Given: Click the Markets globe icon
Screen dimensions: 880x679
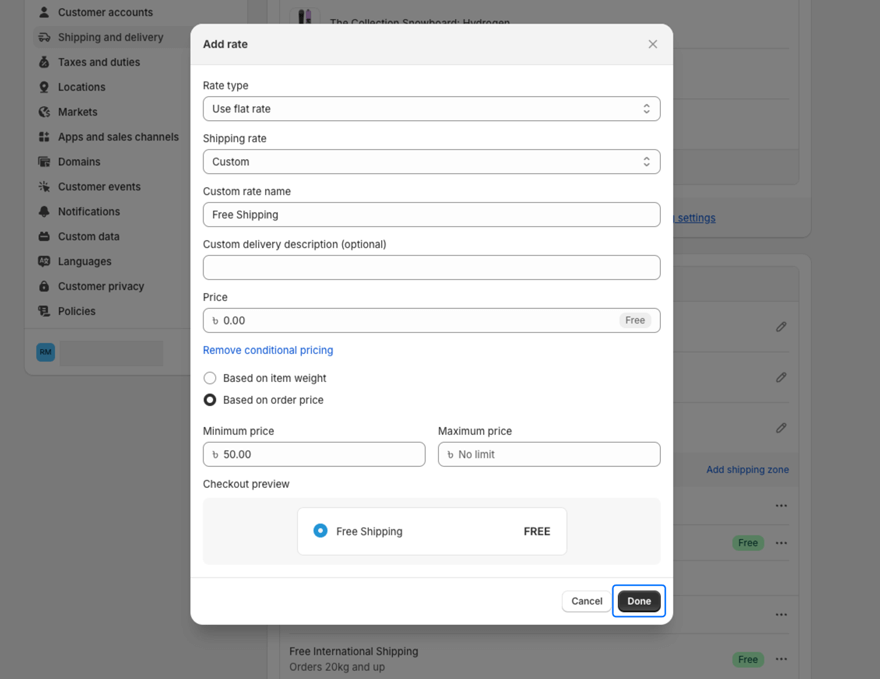Looking at the screenshot, I should coord(44,112).
